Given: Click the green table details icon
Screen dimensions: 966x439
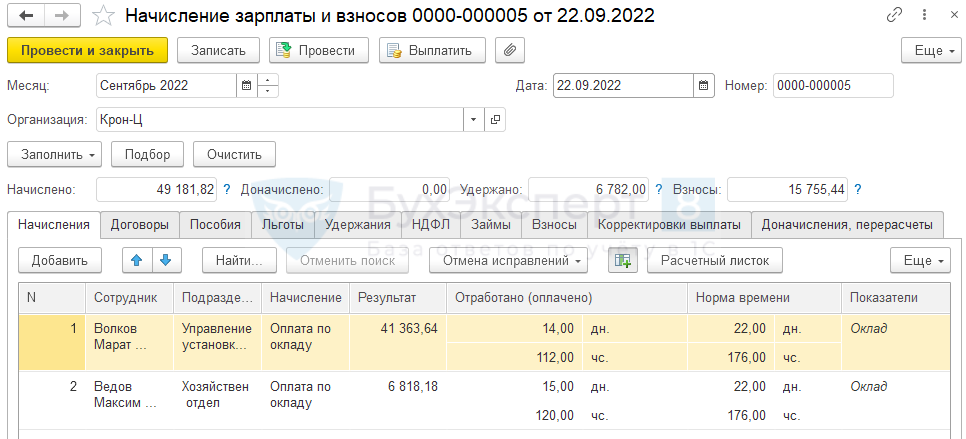Looking at the screenshot, I should click(623, 261).
